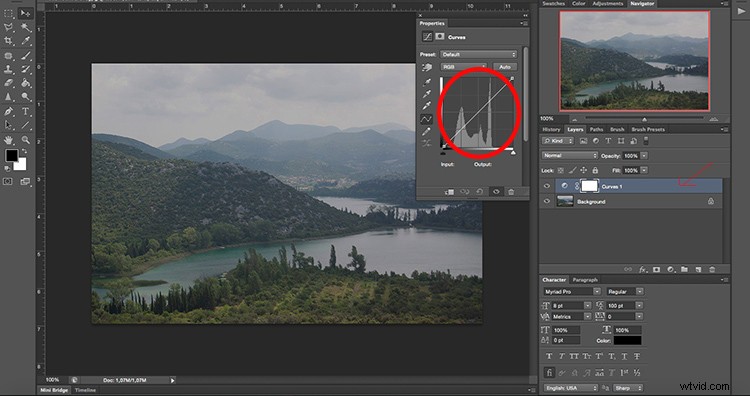Select the Move tool
This screenshot has width=750, height=396.
[26, 13]
